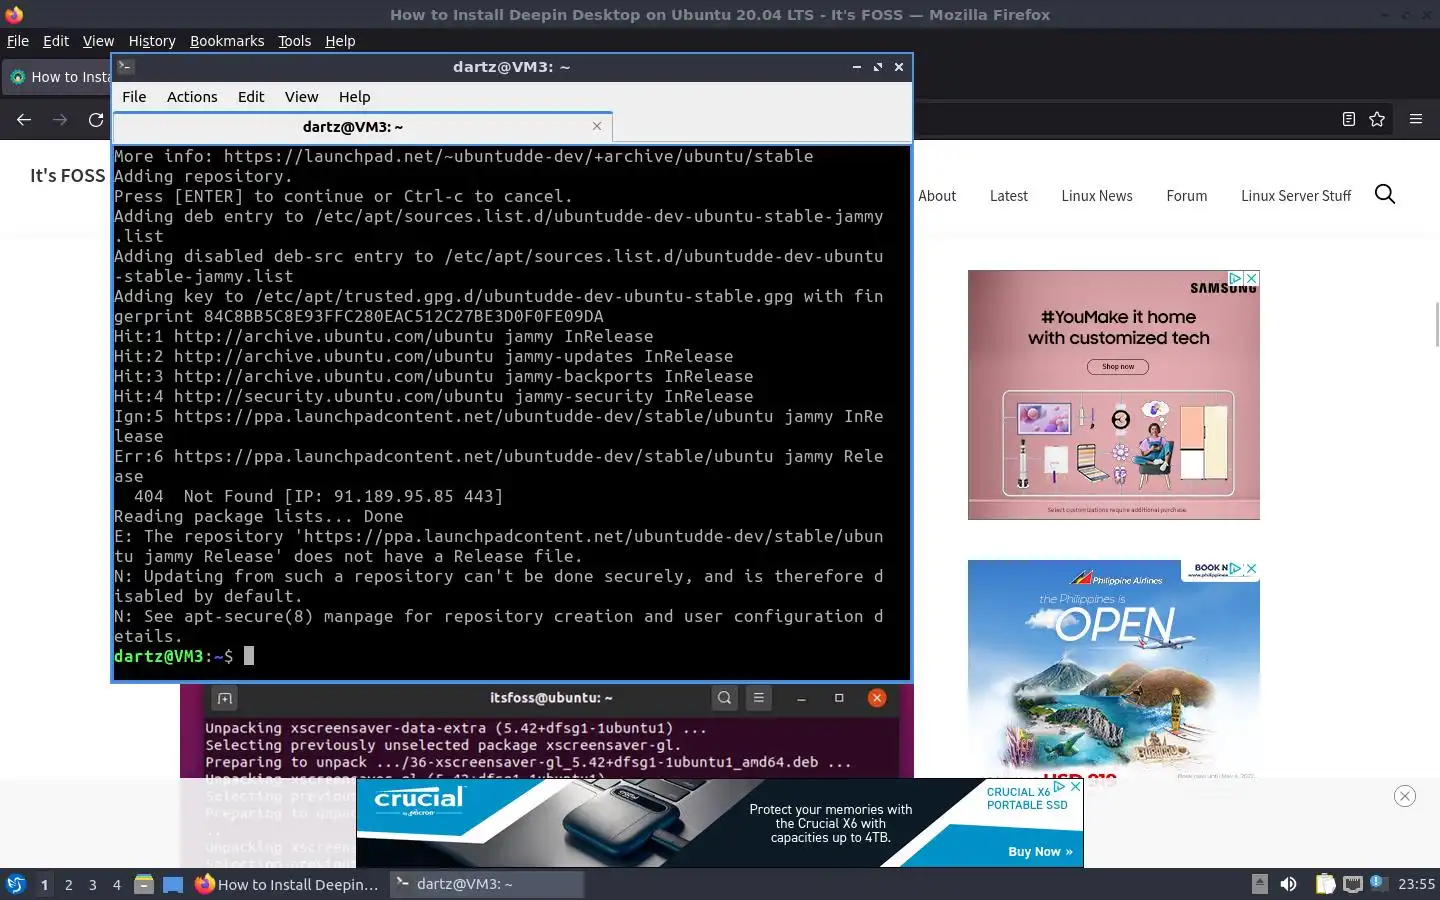Close the dartz@VM3 terminal tab
Viewport: 1440px width, 900px height.
(597, 126)
